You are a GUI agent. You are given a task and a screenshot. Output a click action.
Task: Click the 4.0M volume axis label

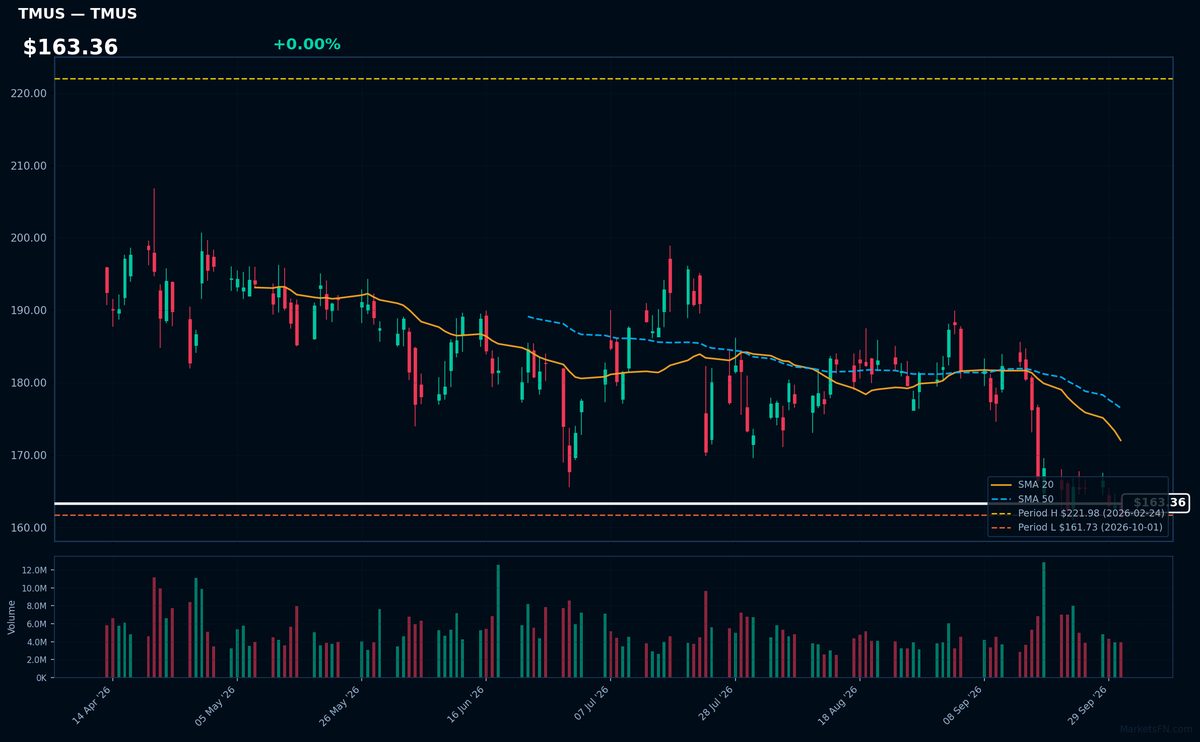click(x=36, y=642)
